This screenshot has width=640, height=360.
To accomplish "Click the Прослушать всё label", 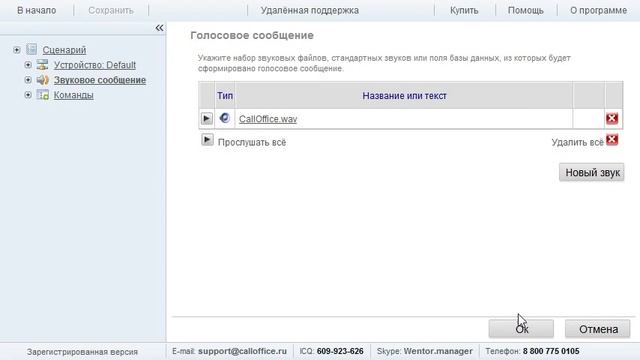I will coord(252,142).
